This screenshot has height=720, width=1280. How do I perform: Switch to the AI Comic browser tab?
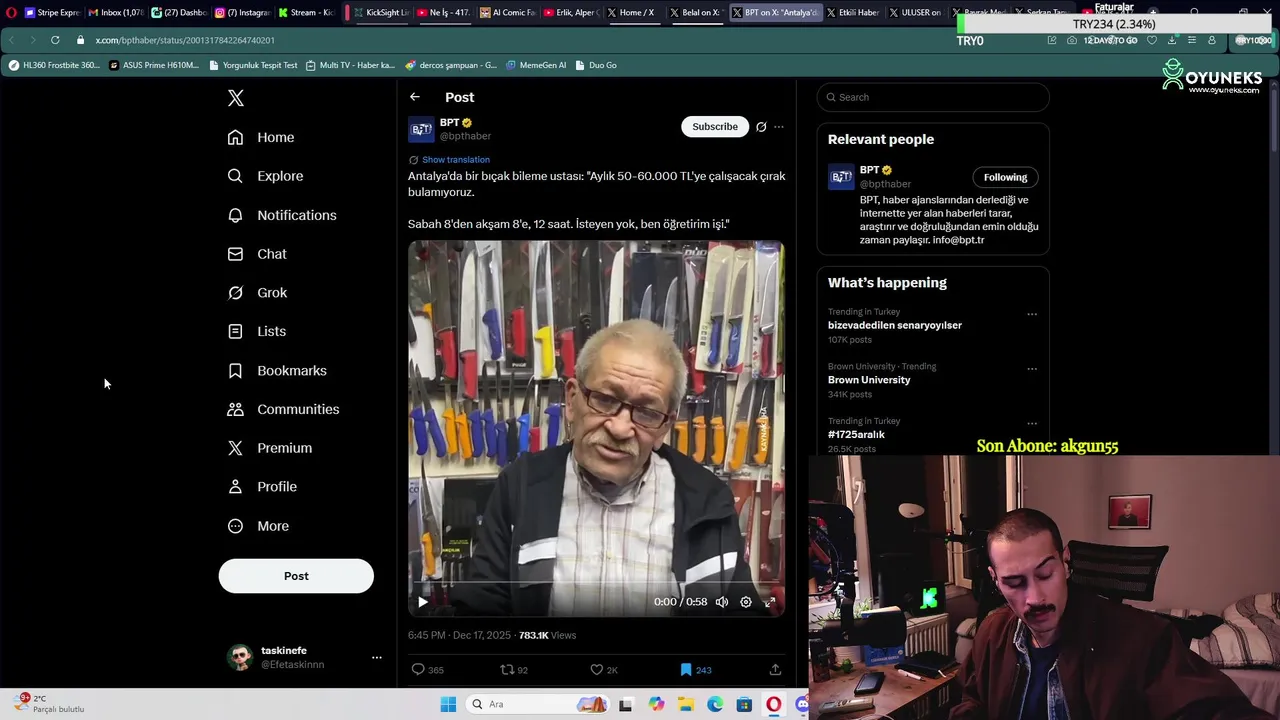tap(507, 12)
